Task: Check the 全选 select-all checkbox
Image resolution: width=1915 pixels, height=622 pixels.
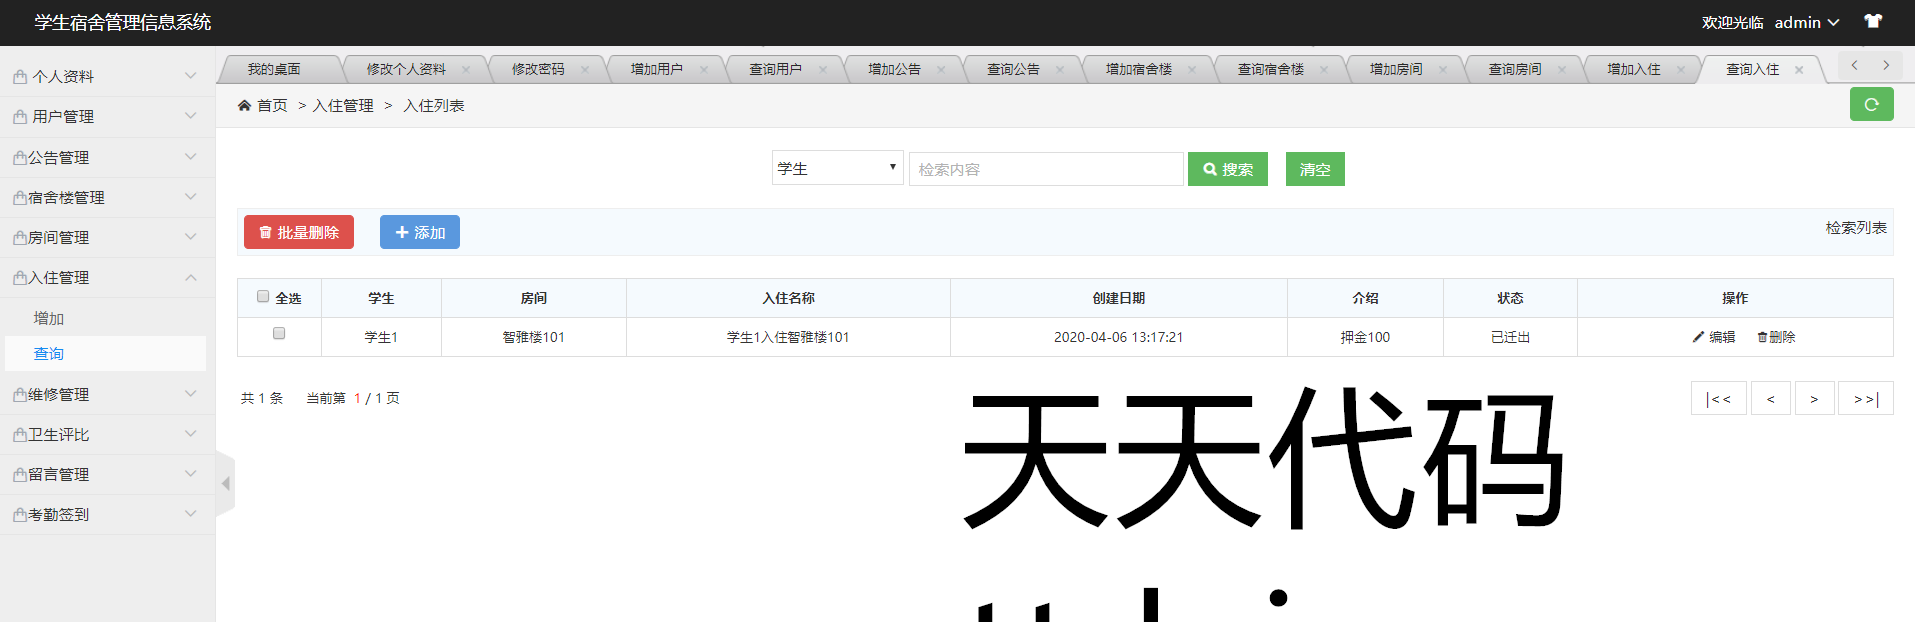Action: [x=263, y=296]
